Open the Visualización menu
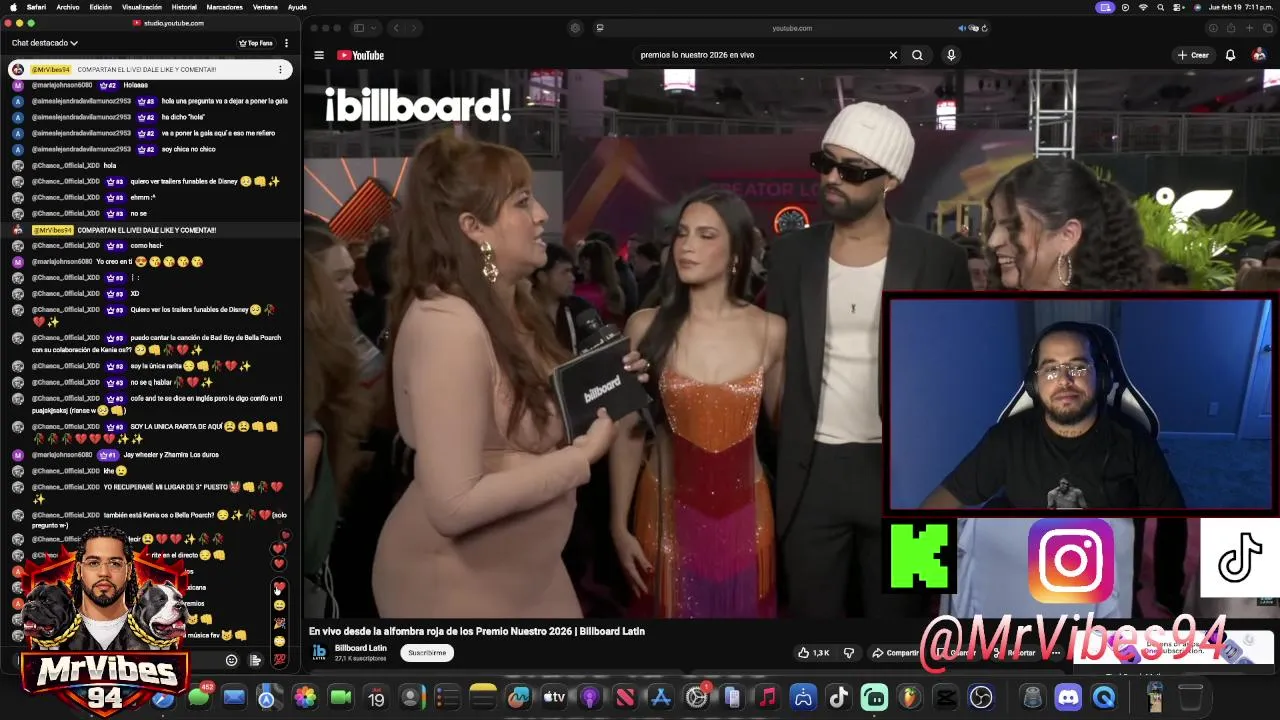The height and width of the screenshot is (720, 1280). pyautogui.click(x=142, y=7)
